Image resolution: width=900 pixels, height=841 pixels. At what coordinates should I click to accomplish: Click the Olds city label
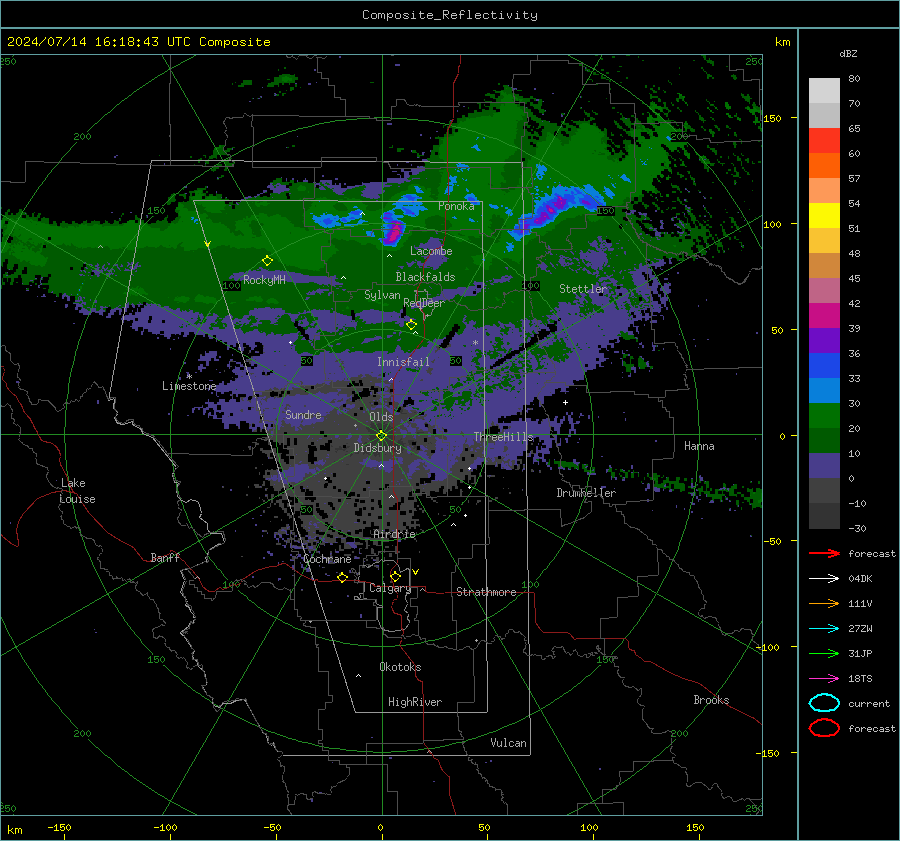click(381, 417)
